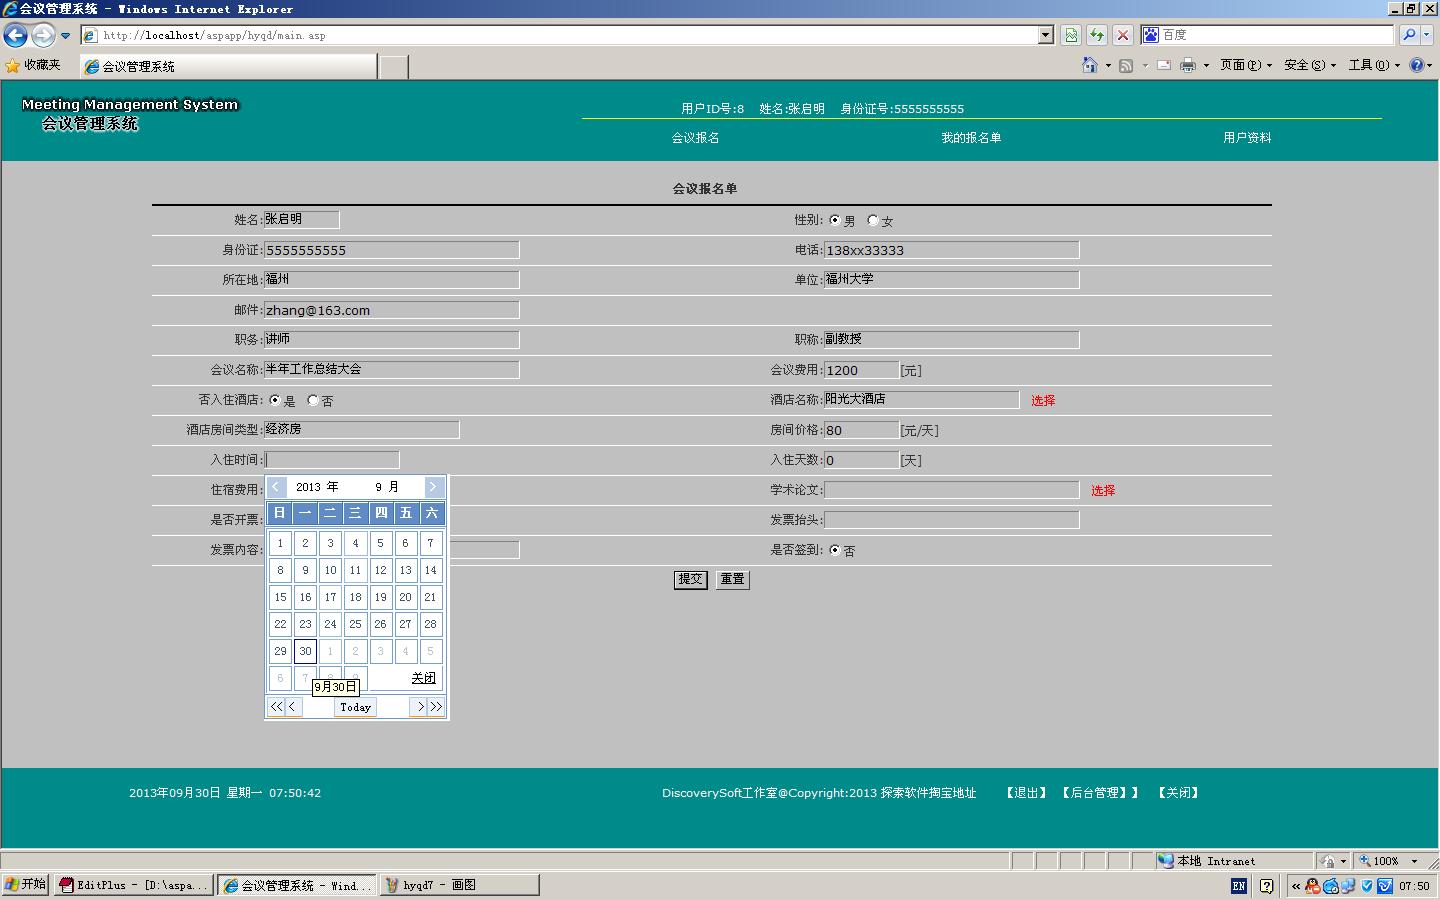Click red 选择 link beside 学术论文
Image resolution: width=1440 pixels, height=900 pixels.
(1103, 490)
